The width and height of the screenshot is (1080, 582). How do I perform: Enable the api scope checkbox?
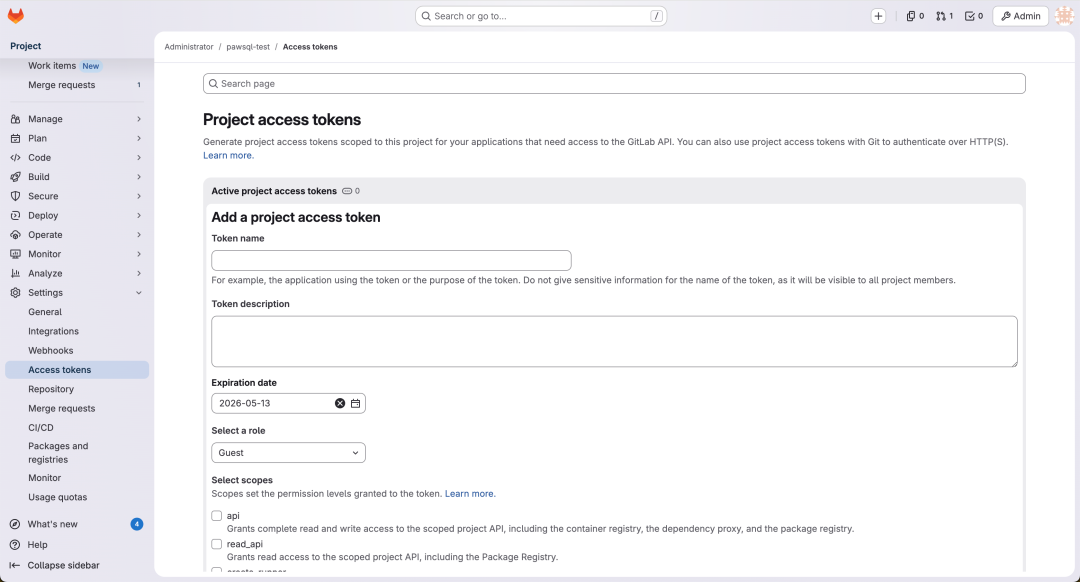217,516
